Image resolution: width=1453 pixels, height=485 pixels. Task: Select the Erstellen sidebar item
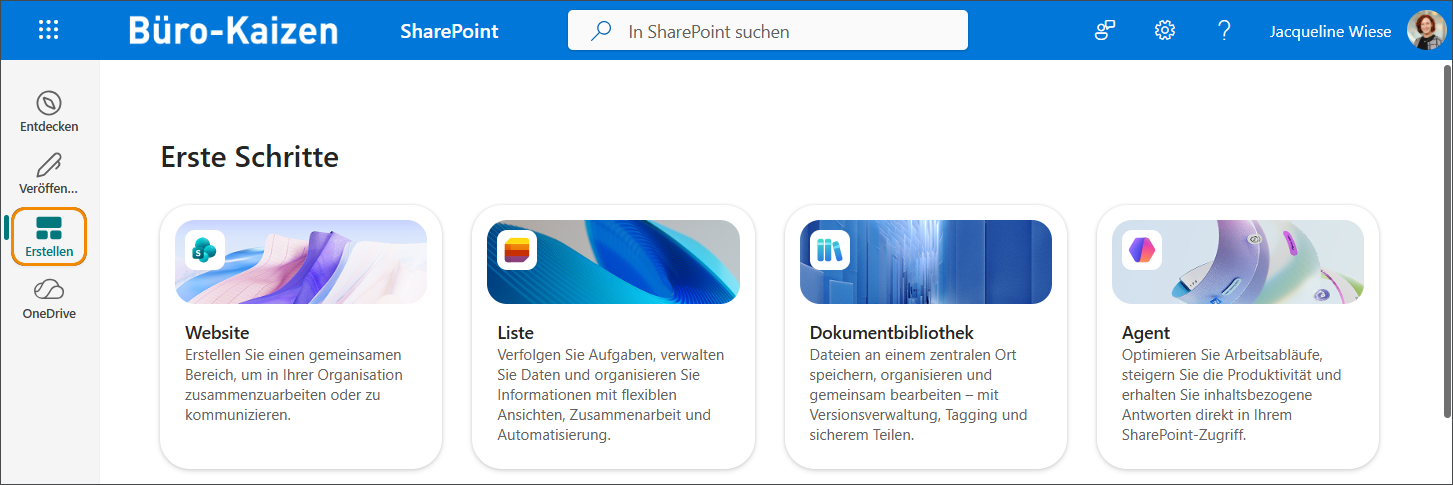[49, 237]
